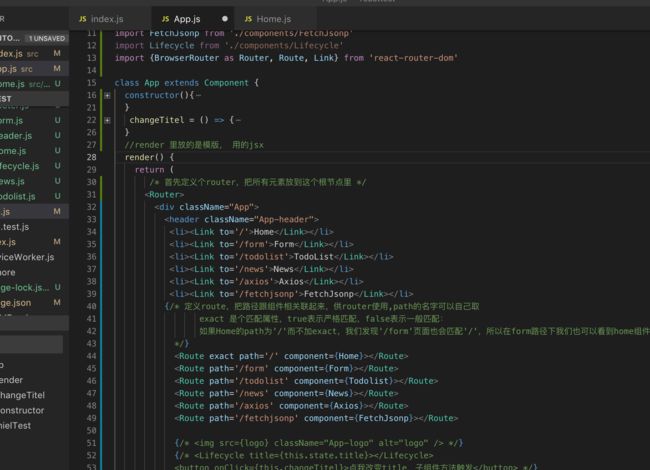The image size is (650, 470).
Task: Click line number 28 in the gutter
Action: tap(92, 157)
